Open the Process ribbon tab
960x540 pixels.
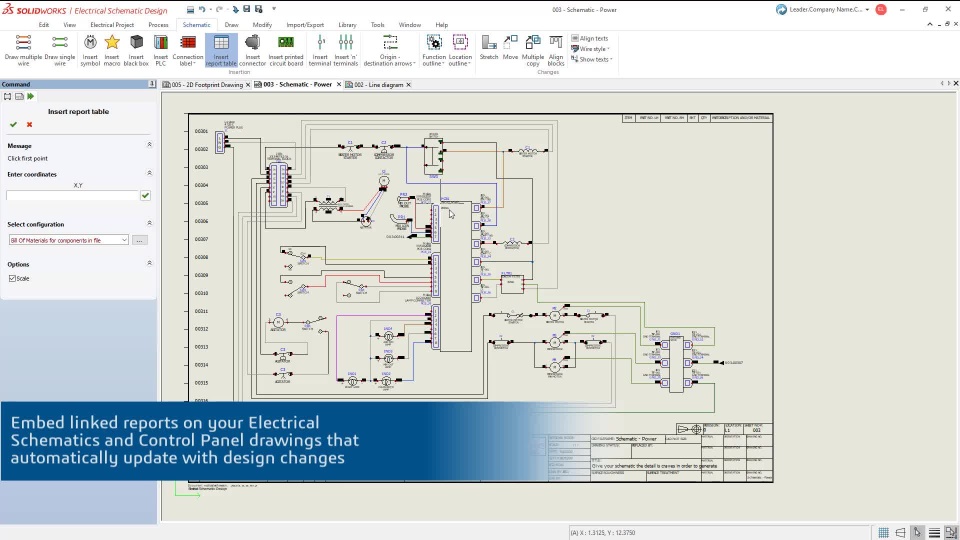(x=158, y=25)
